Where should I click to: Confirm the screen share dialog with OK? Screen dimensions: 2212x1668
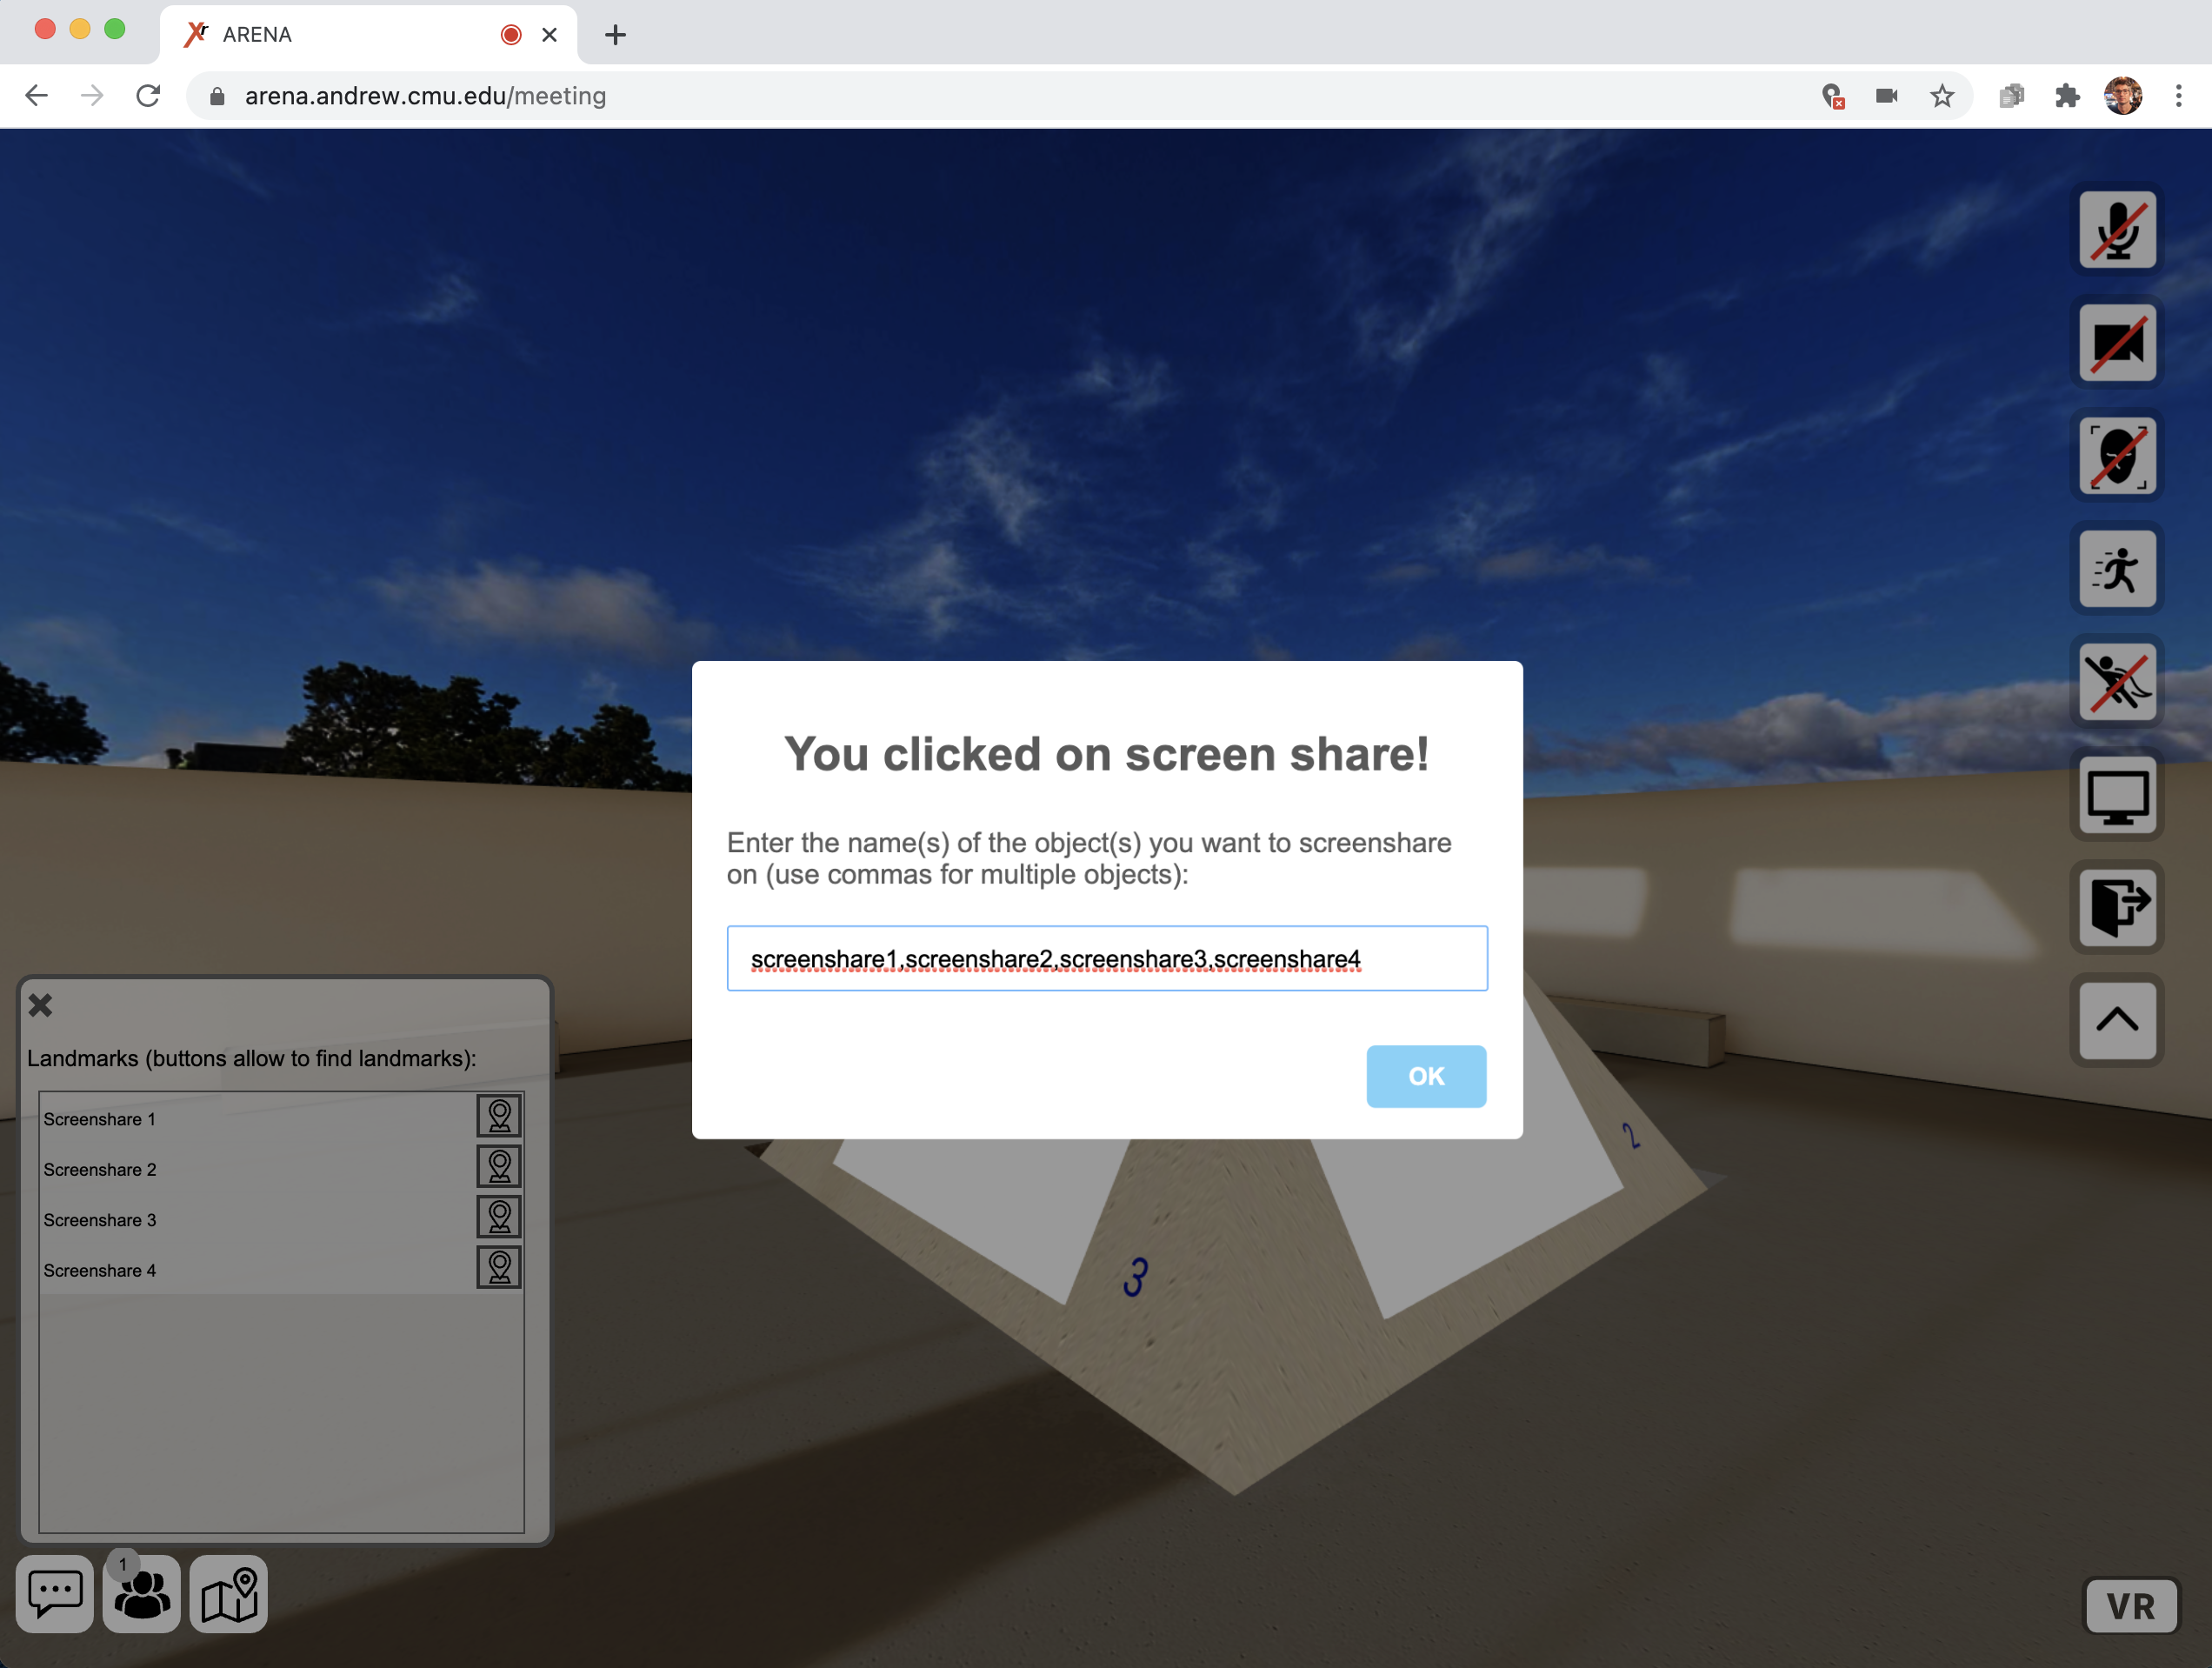1426,1076
